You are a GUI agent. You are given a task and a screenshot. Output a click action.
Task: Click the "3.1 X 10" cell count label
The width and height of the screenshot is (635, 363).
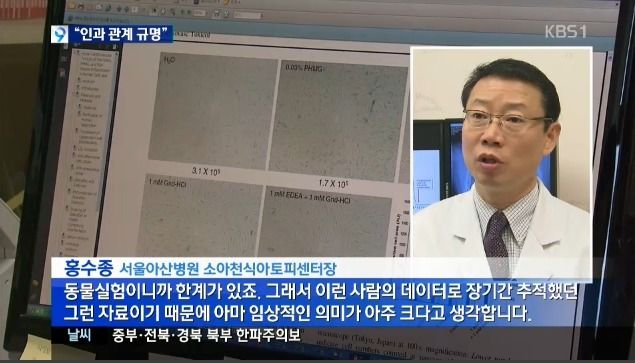(206, 171)
